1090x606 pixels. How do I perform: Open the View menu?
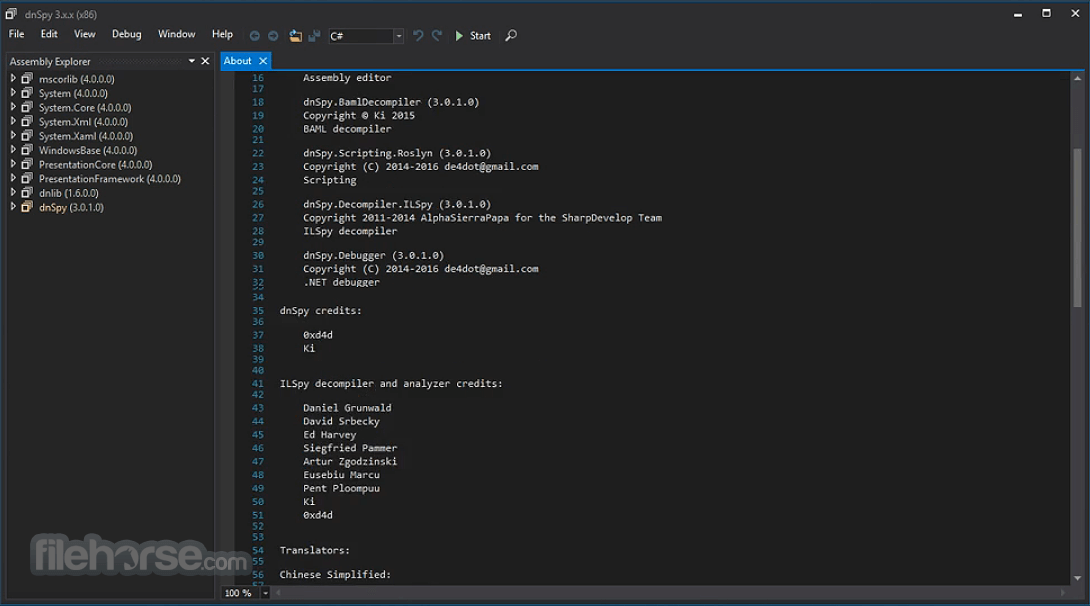point(85,34)
